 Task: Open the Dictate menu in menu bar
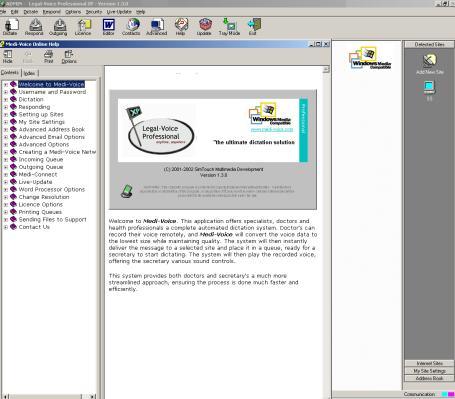pyautogui.click(x=31, y=12)
